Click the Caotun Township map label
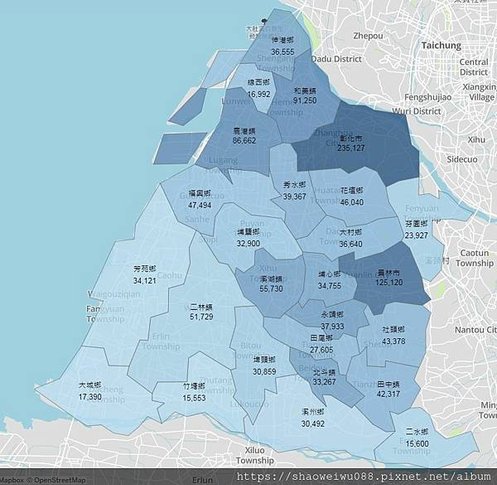The width and height of the screenshot is (497, 485). click(x=474, y=258)
